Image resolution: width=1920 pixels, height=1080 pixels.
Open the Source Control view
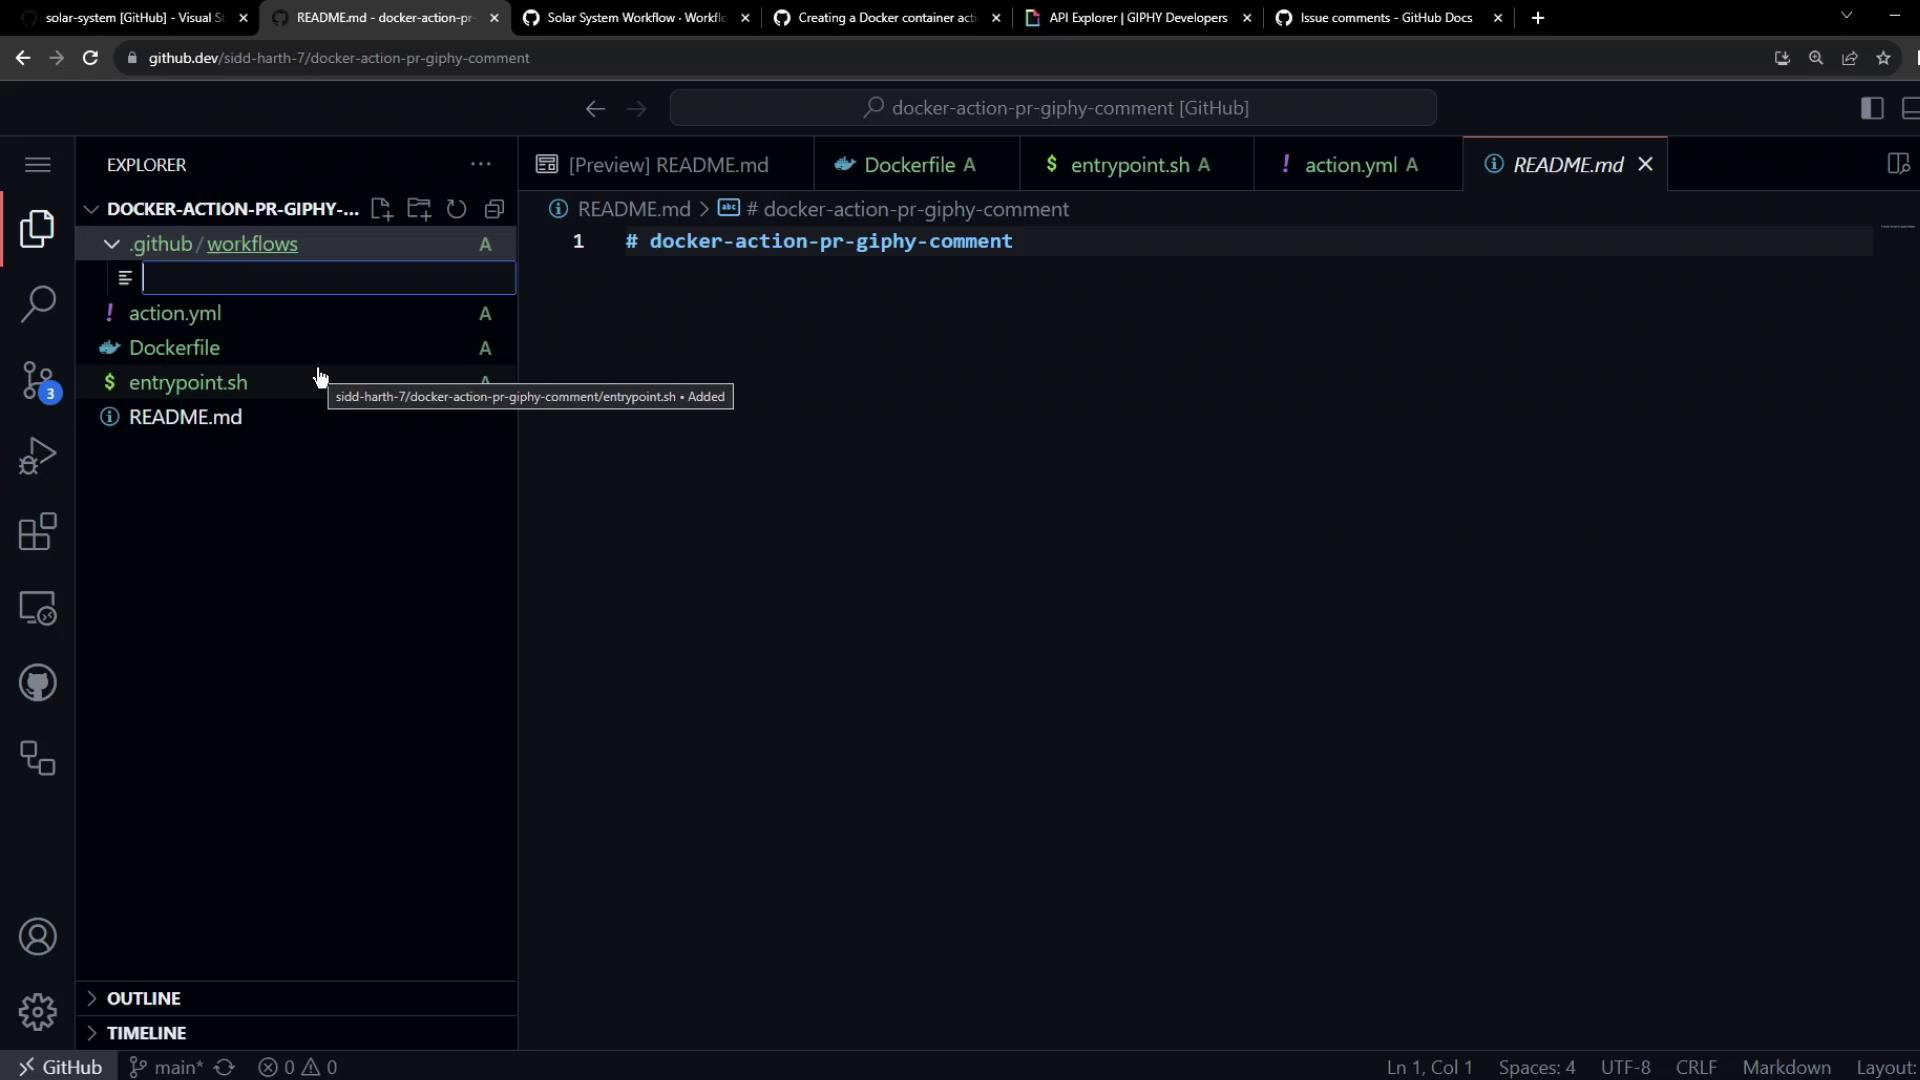[38, 381]
